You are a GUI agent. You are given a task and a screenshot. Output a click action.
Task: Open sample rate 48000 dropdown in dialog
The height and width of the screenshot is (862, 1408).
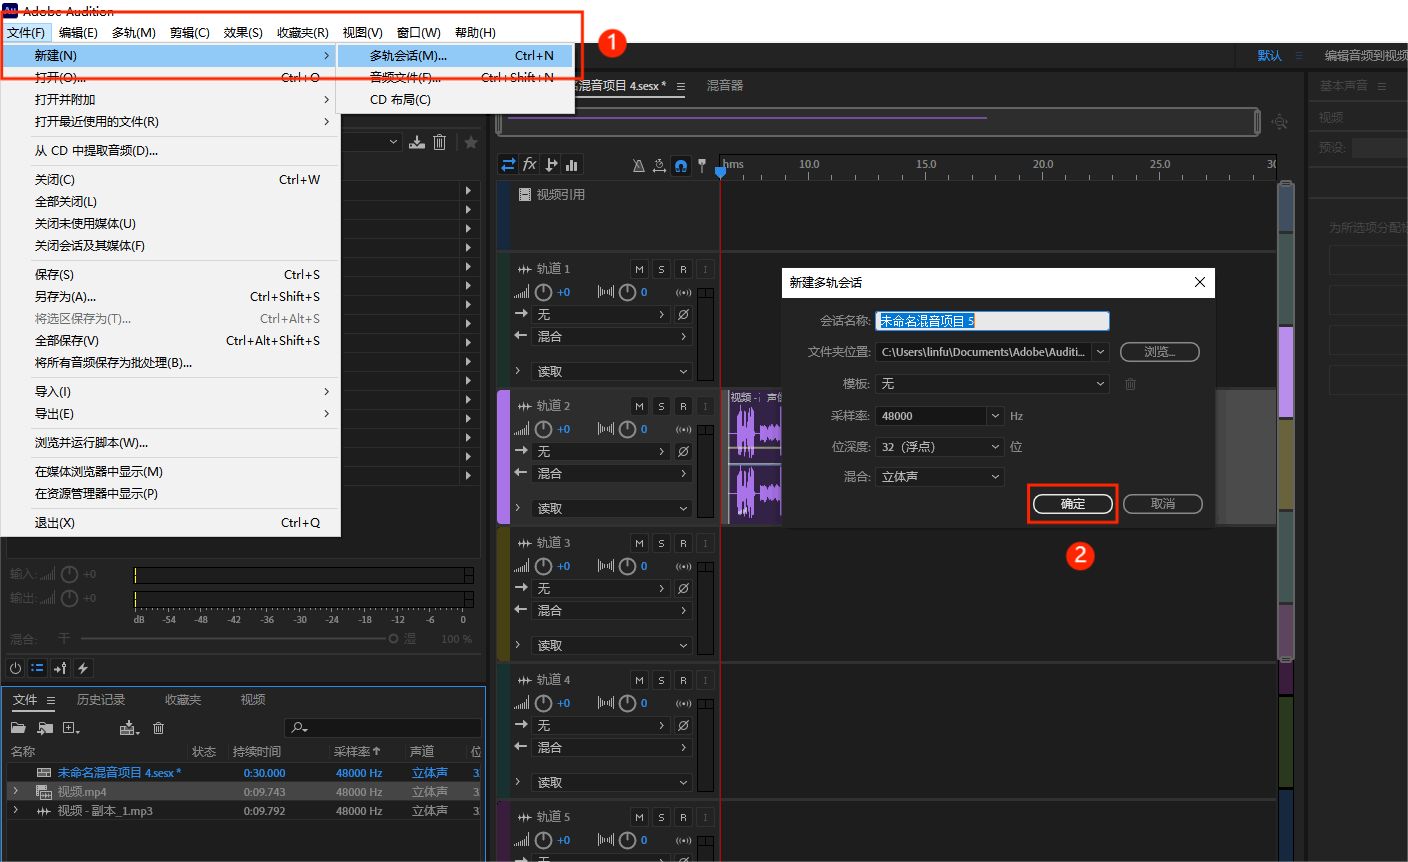point(995,416)
